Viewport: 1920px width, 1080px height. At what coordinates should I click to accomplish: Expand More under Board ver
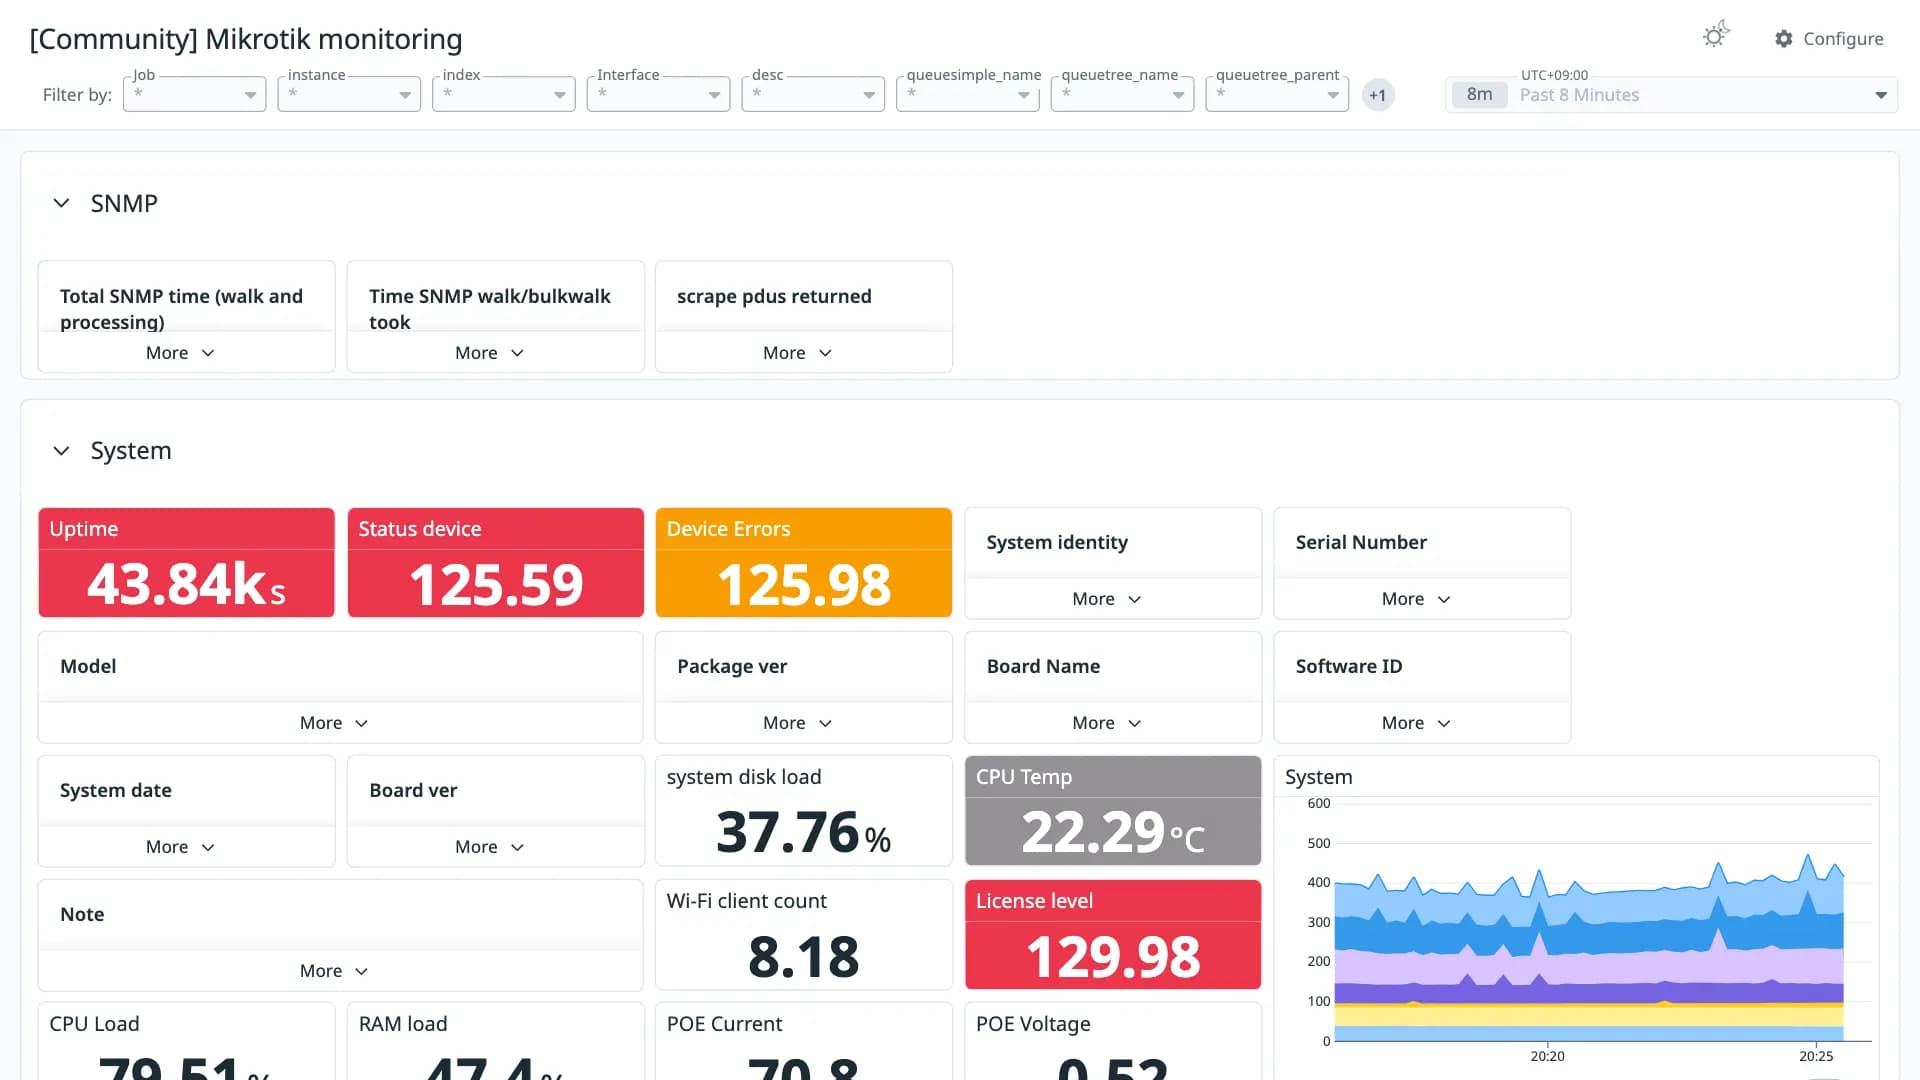click(489, 847)
